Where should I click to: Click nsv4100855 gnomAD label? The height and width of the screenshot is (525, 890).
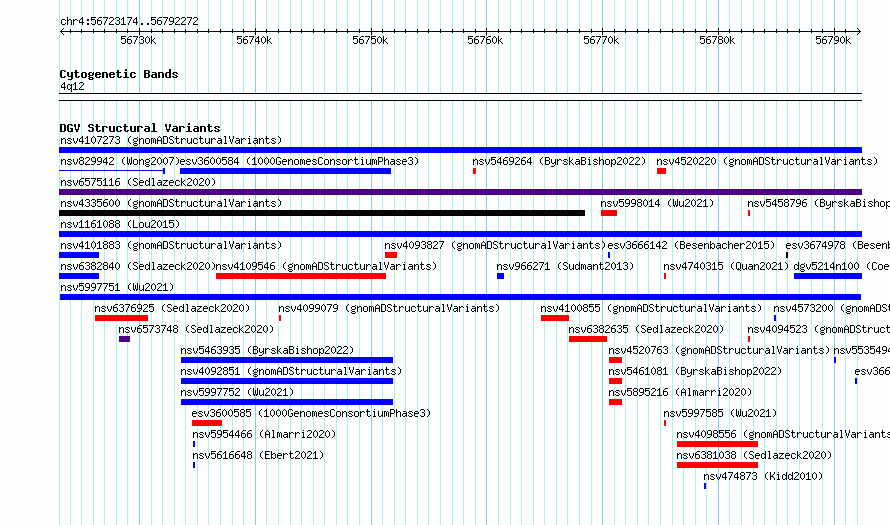(651, 308)
